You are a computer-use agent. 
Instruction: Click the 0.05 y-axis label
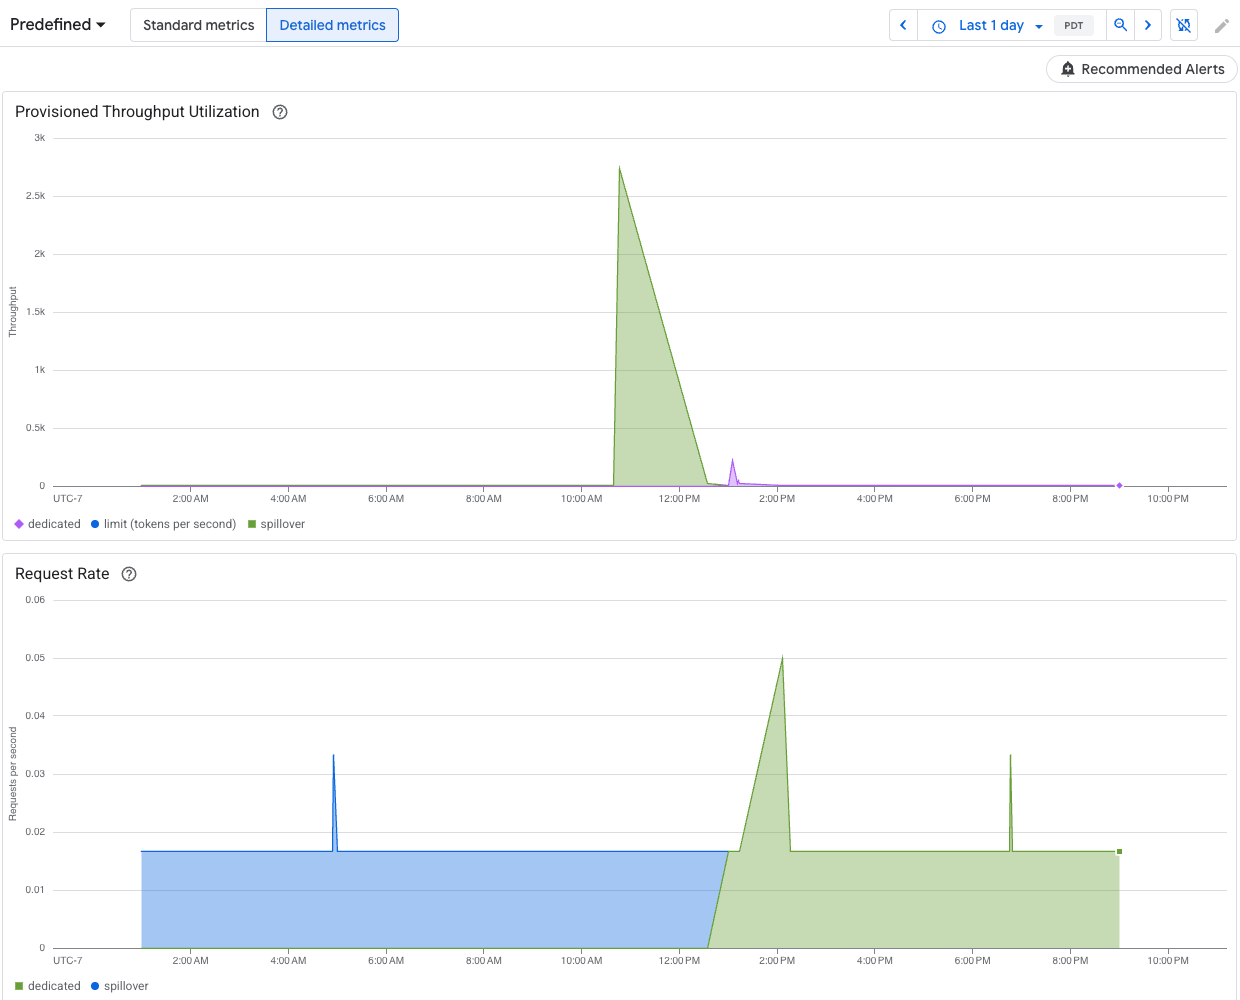click(35, 658)
